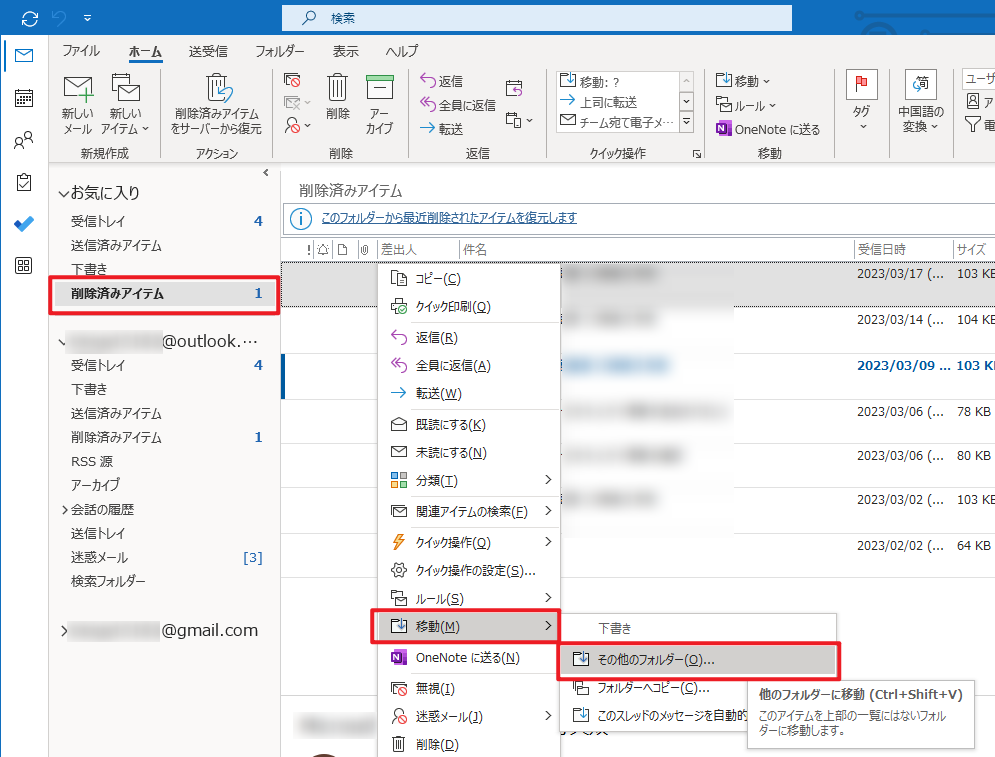The height and width of the screenshot is (757, 995).
Task: Select 削除済みアイテム in favorites
Action: pyautogui.click(x=164, y=294)
